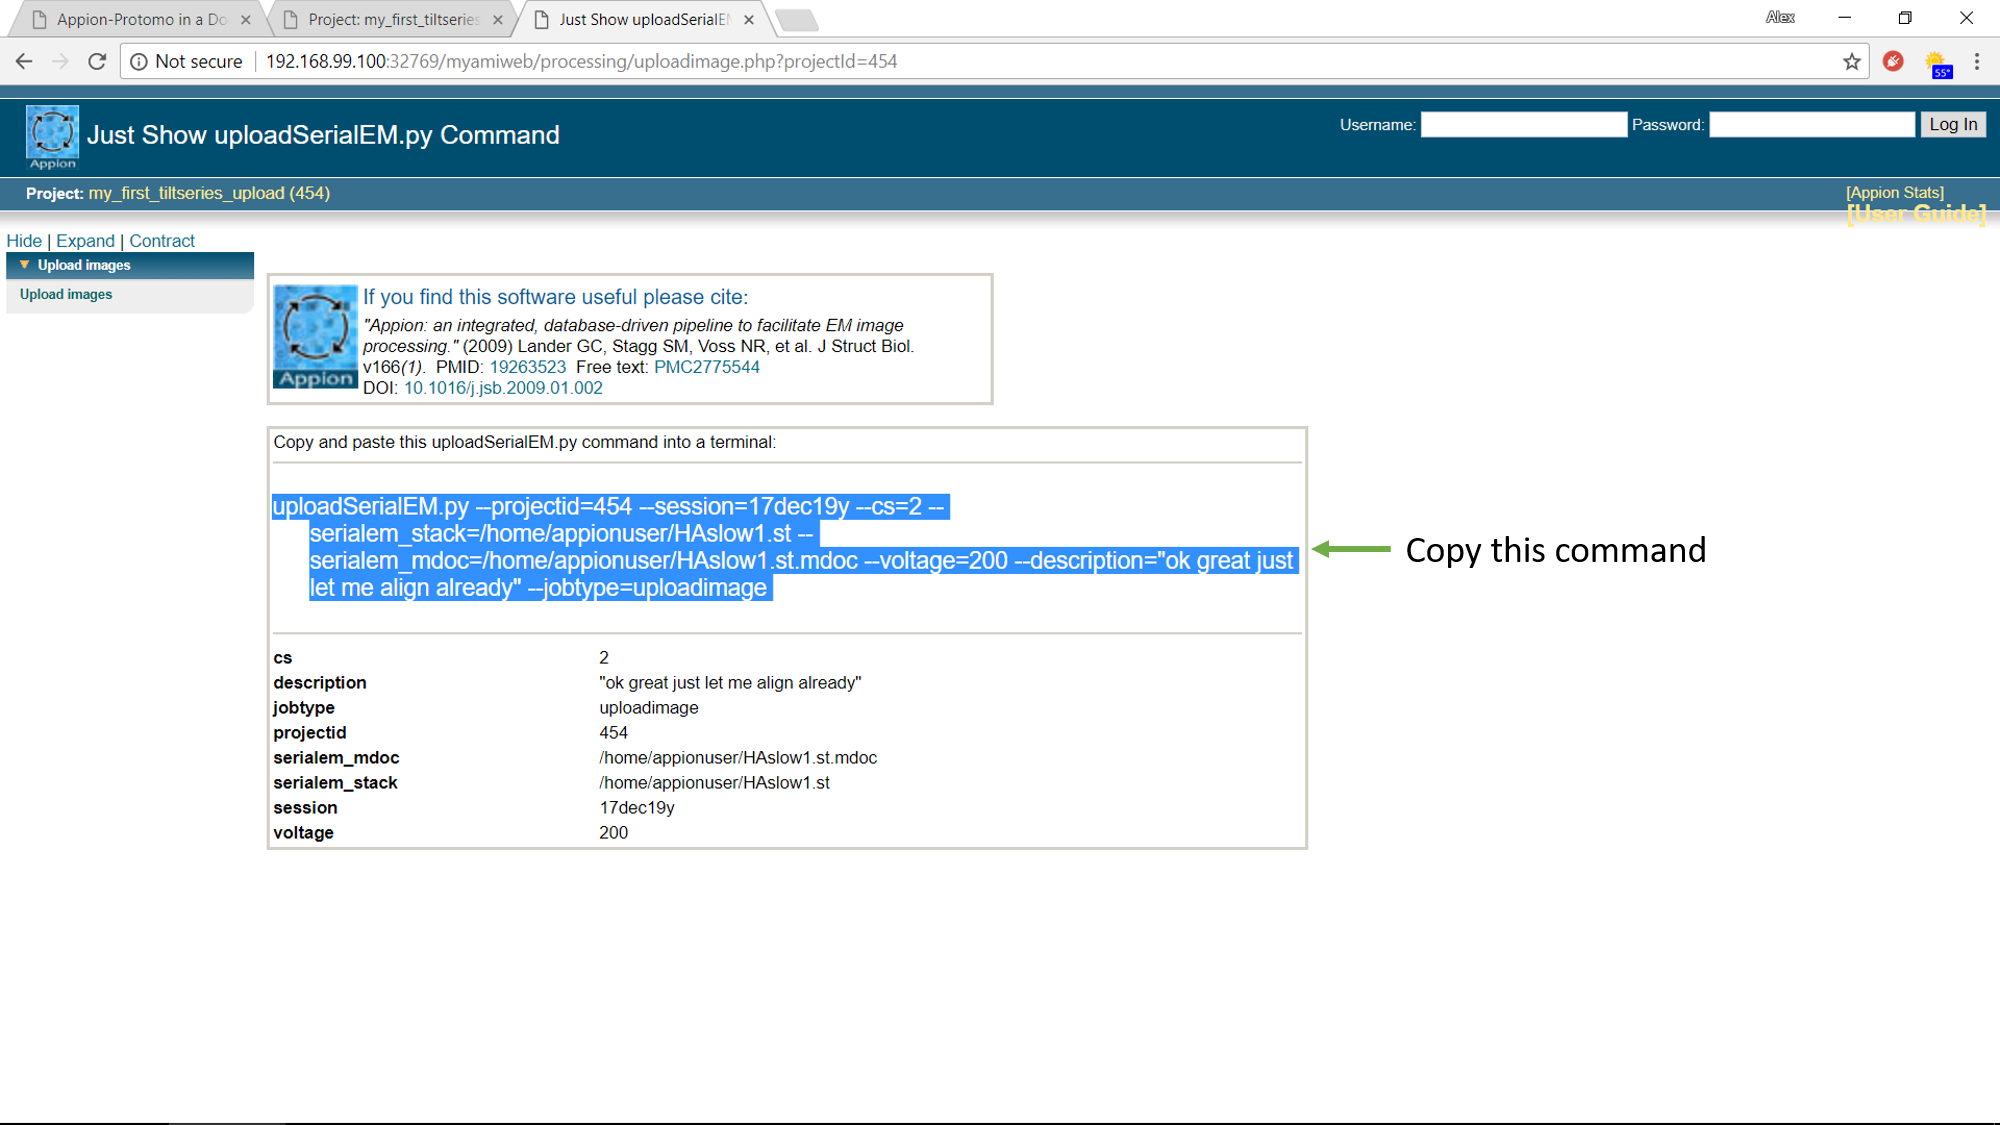This screenshot has width=2000, height=1125.
Task: Open the PMC2775544 free text link
Action: tap(707, 367)
